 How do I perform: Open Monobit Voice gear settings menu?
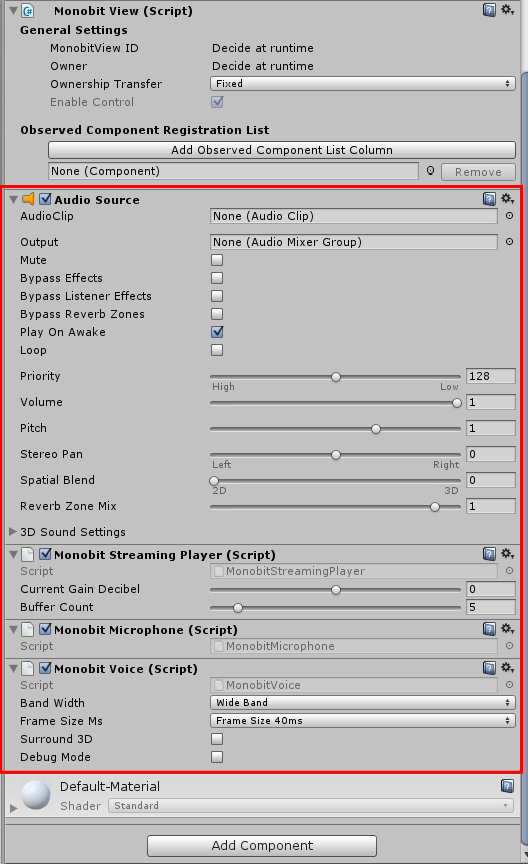(508, 668)
